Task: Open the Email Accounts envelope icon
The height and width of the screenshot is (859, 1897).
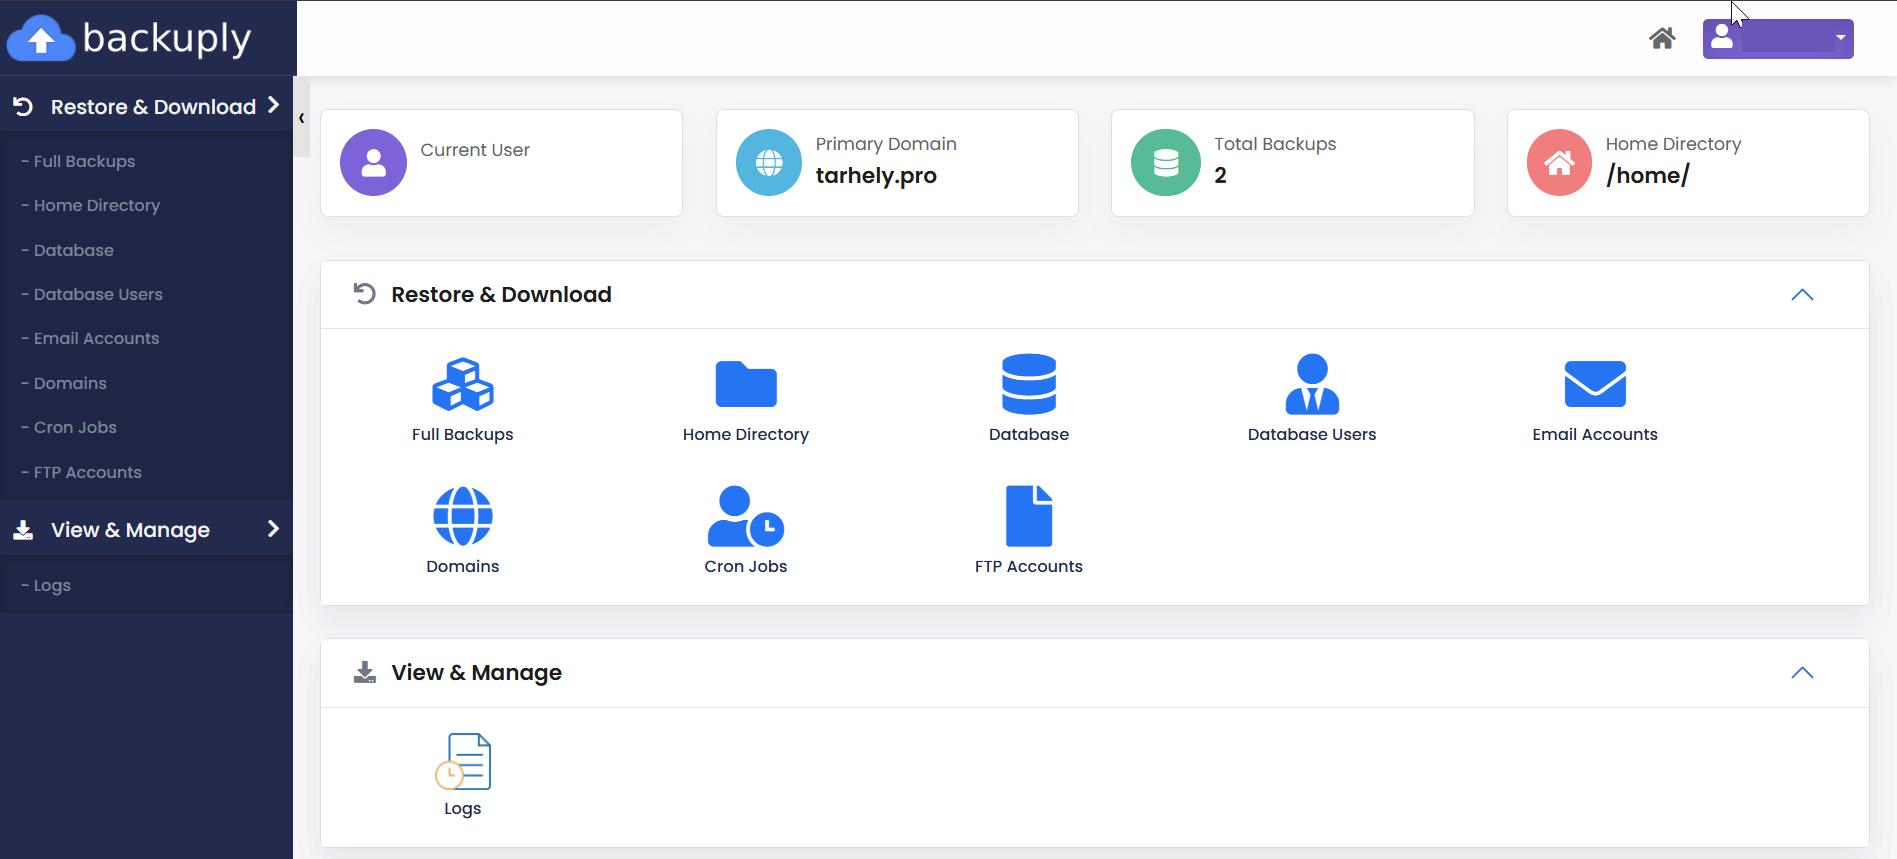Action: click(1595, 384)
